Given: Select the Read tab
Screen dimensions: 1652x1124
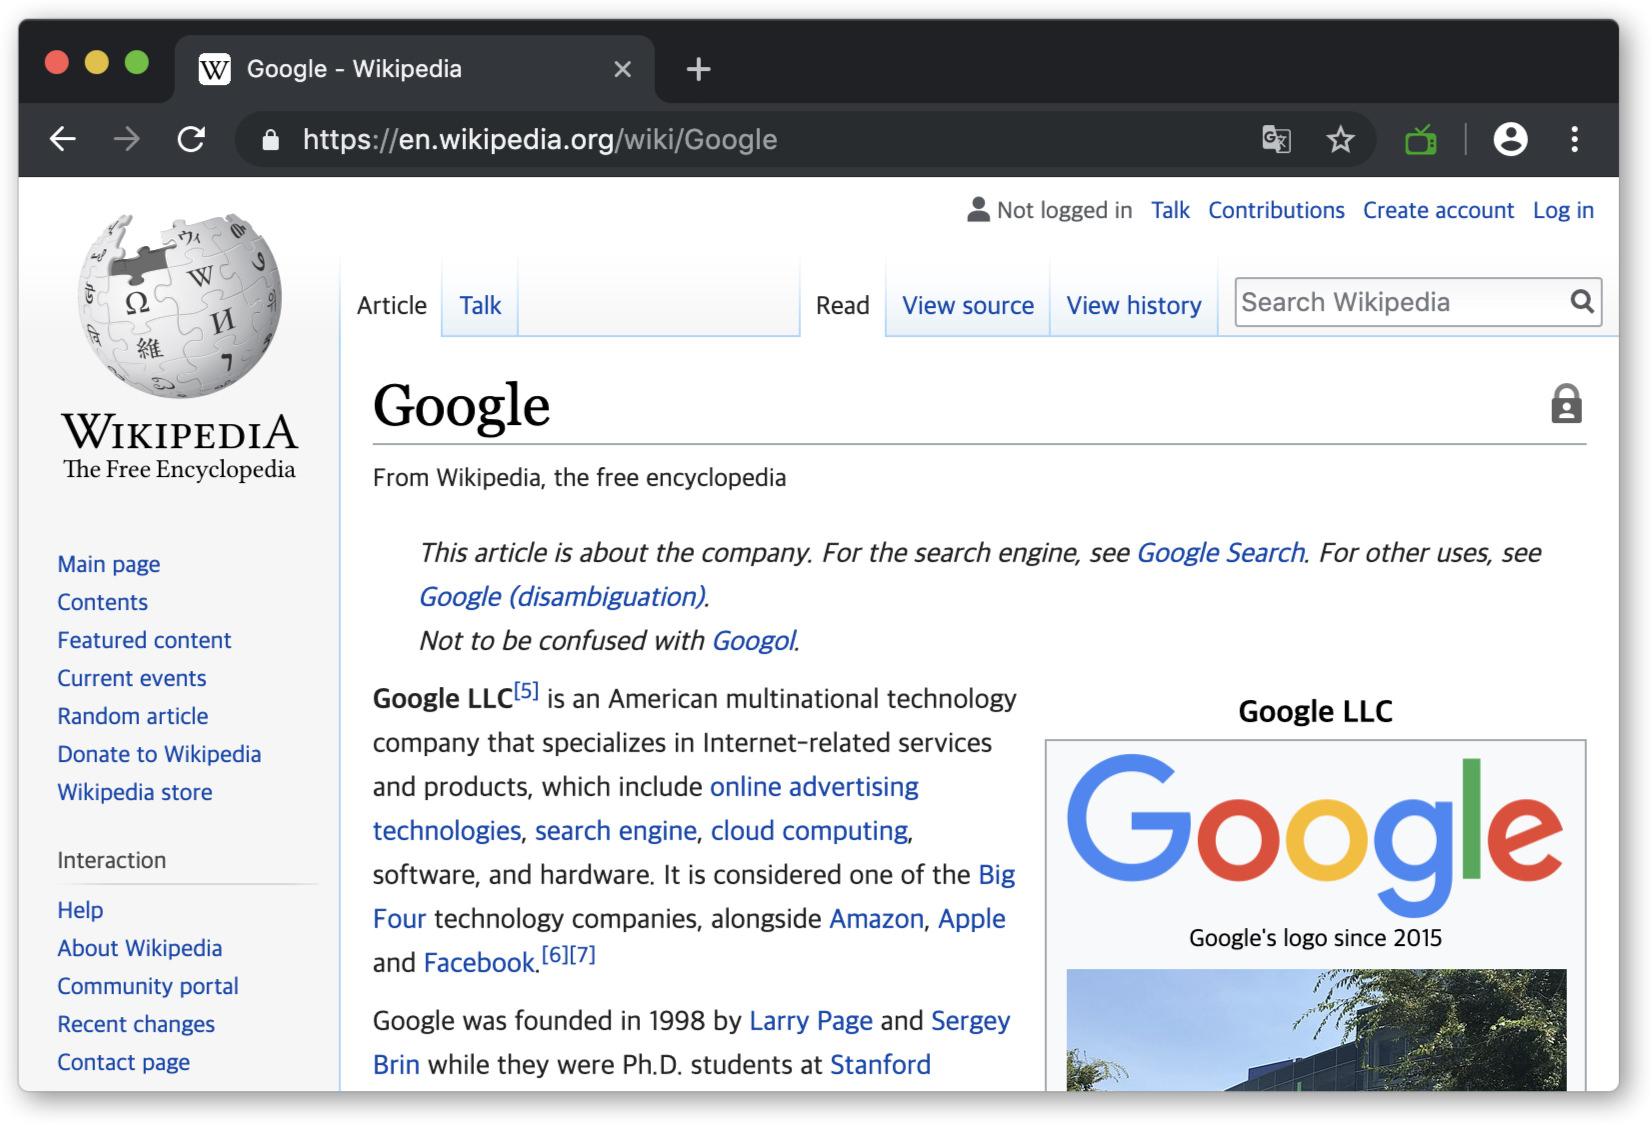Looking at the screenshot, I should [x=842, y=305].
